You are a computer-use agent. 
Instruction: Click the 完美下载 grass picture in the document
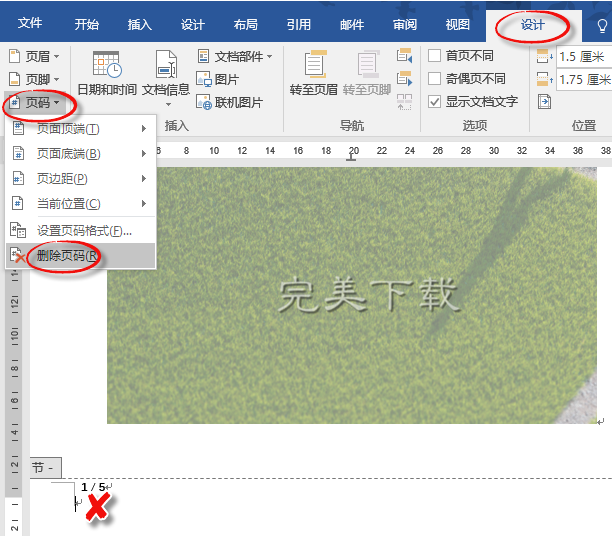[x=352, y=295]
